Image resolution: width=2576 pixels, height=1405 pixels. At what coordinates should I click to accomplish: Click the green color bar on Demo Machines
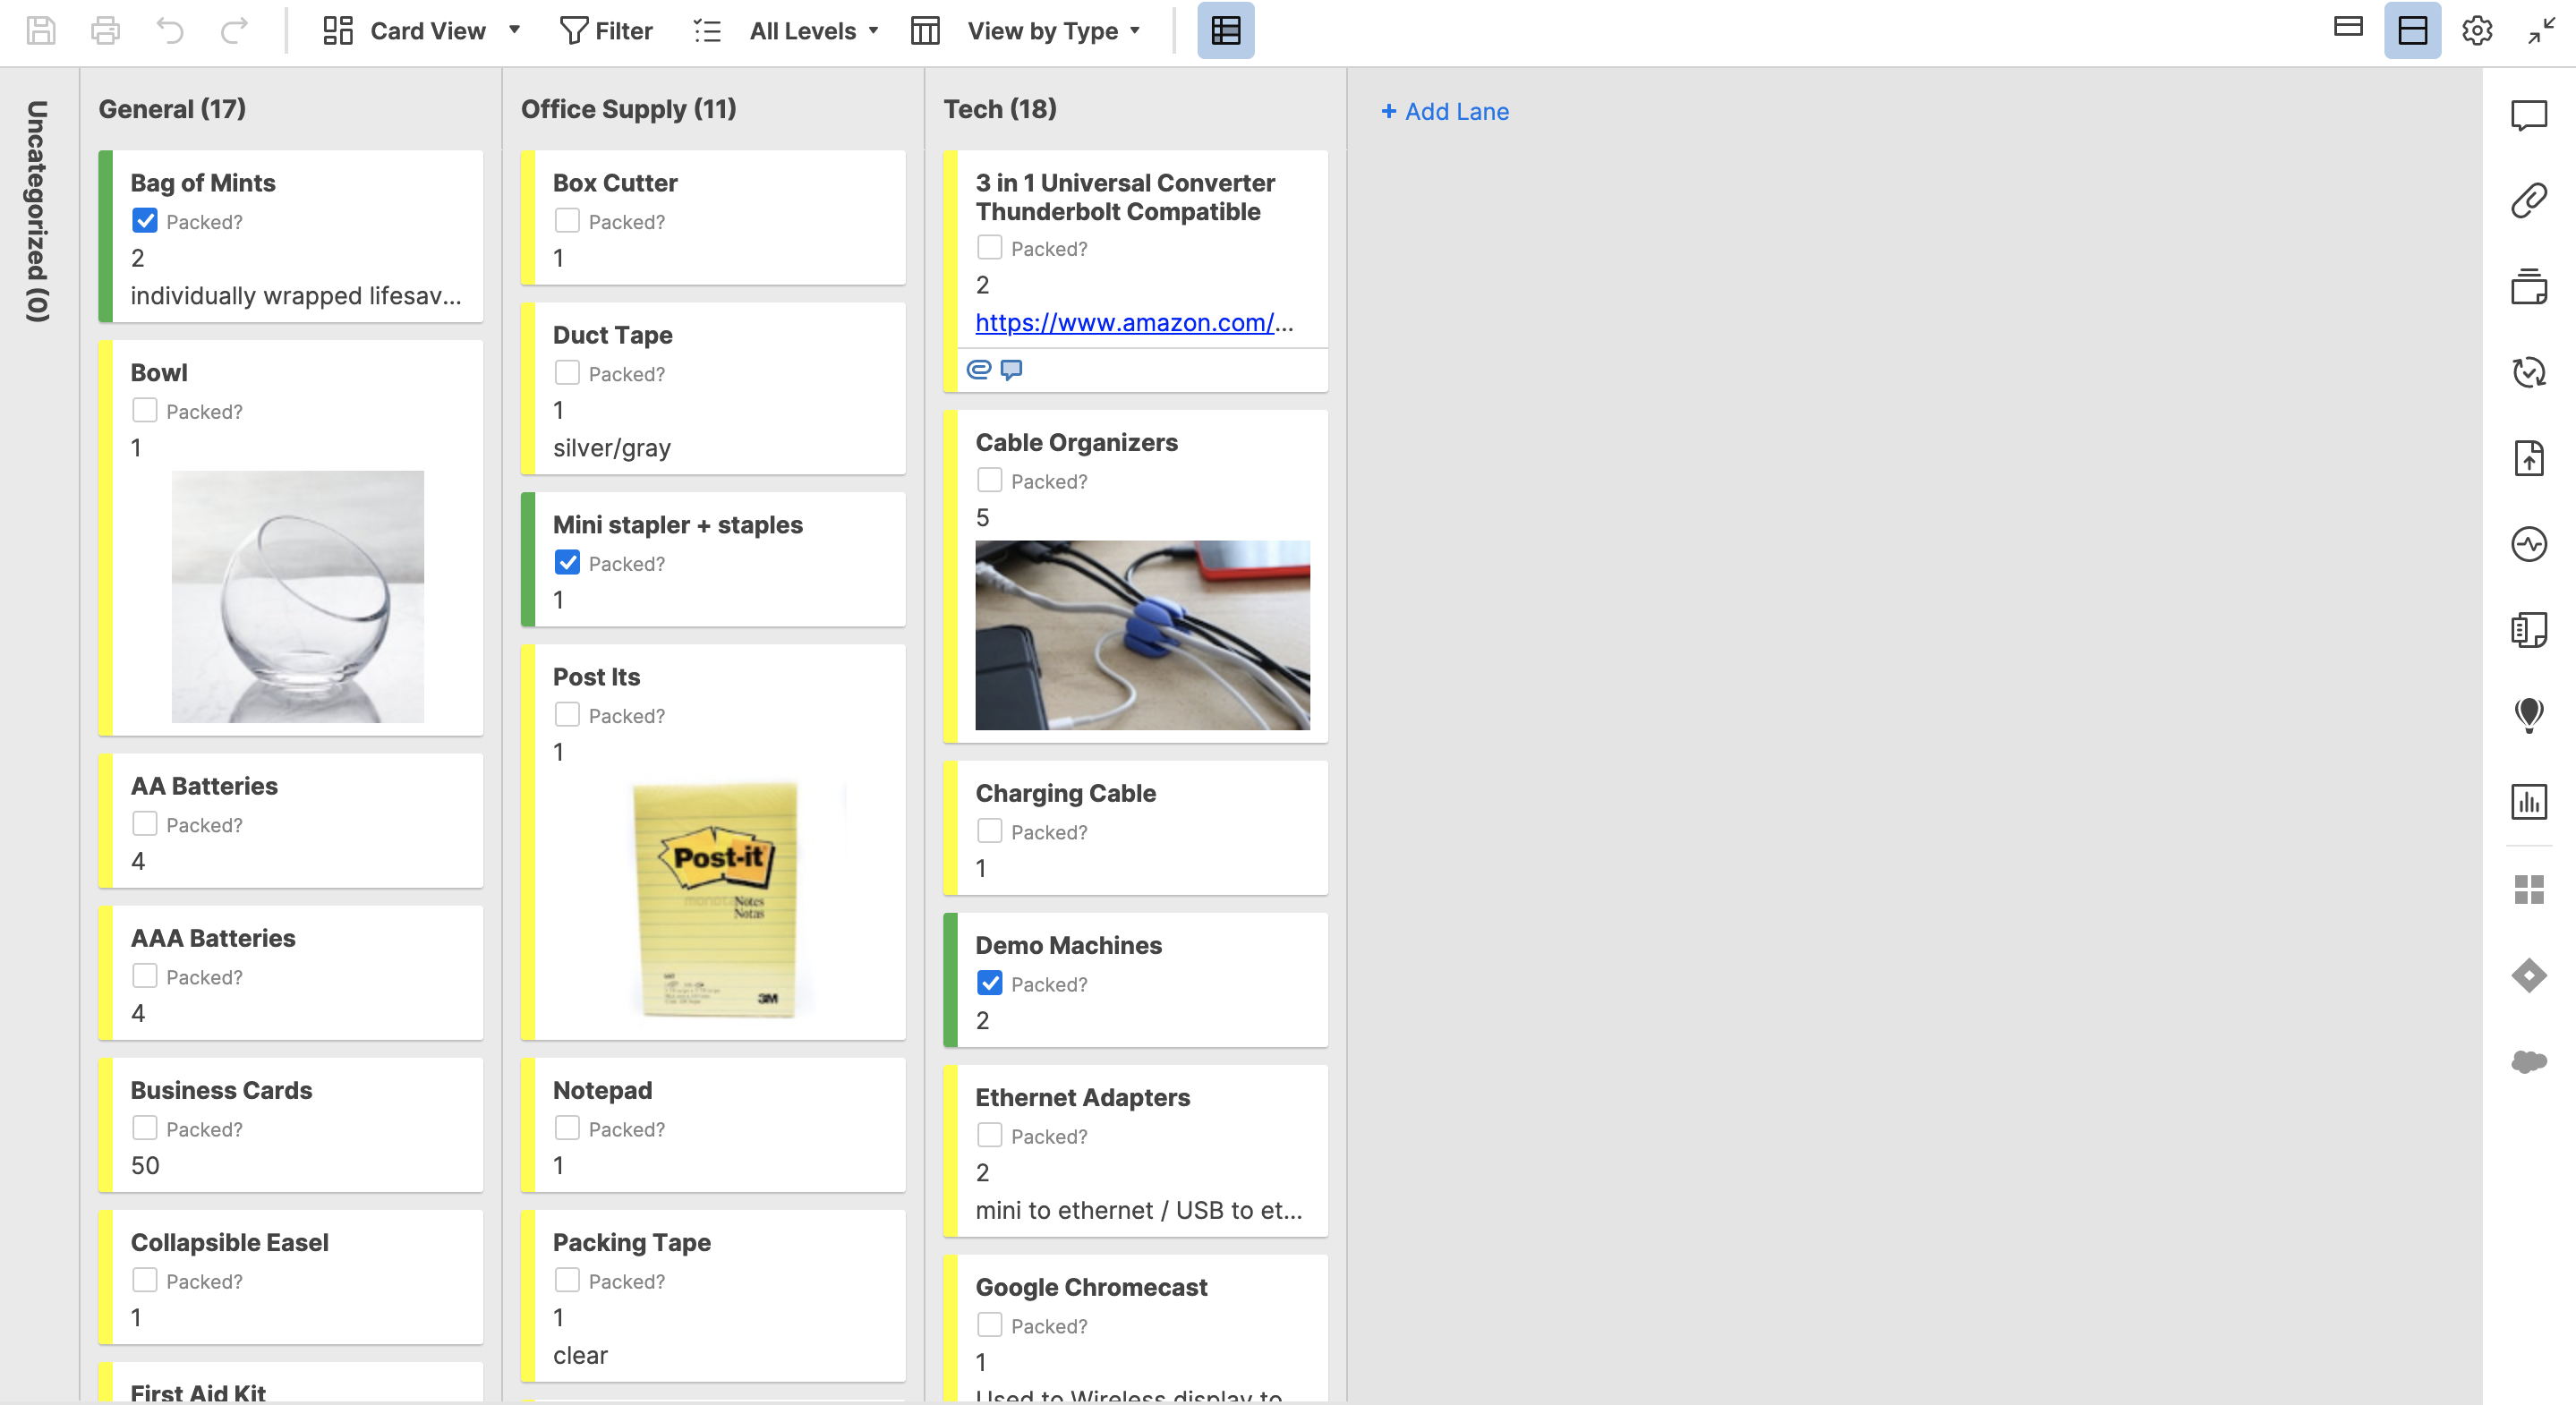(950, 980)
